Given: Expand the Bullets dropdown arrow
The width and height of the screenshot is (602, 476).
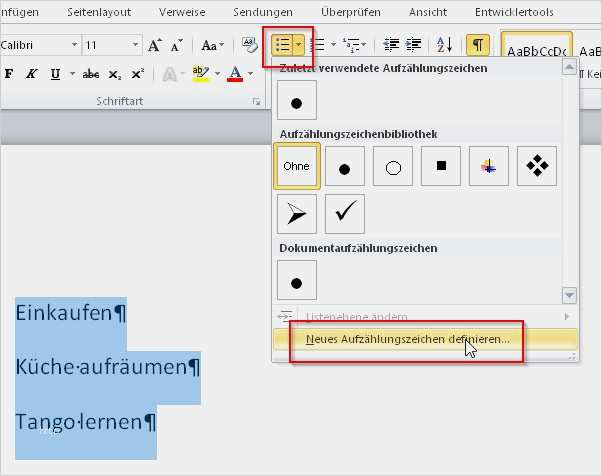Looking at the screenshot, I should (299, 45).
